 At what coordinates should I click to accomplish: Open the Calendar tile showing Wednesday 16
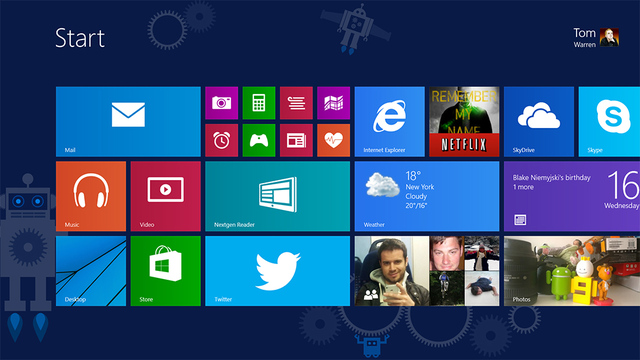[x=572, y=196]
